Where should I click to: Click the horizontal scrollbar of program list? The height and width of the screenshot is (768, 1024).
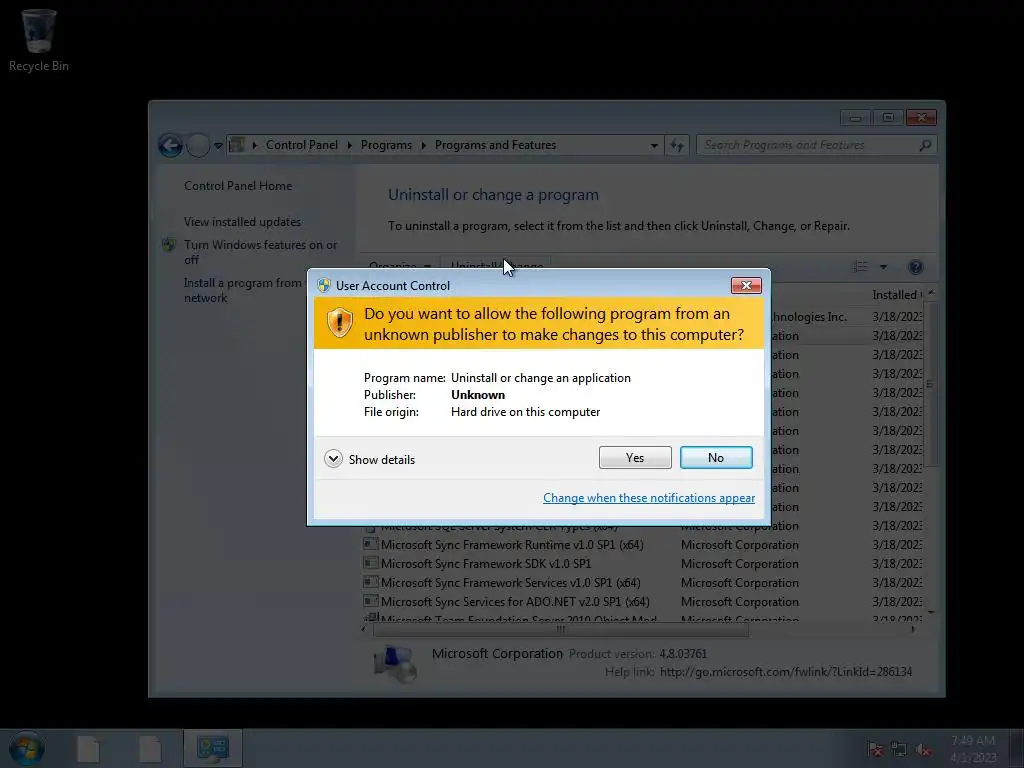click(560, 630)
